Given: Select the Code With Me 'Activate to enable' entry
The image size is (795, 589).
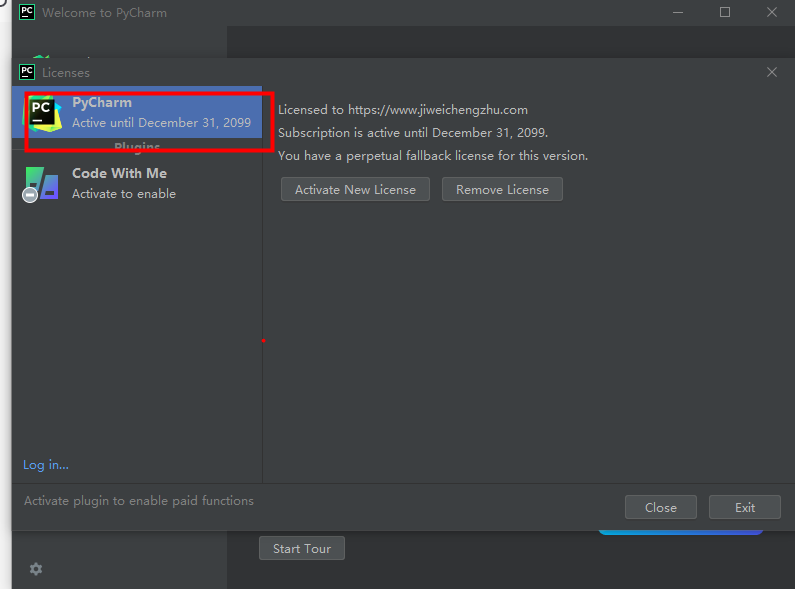Looking at the screenshot, I should coord(124,194).
